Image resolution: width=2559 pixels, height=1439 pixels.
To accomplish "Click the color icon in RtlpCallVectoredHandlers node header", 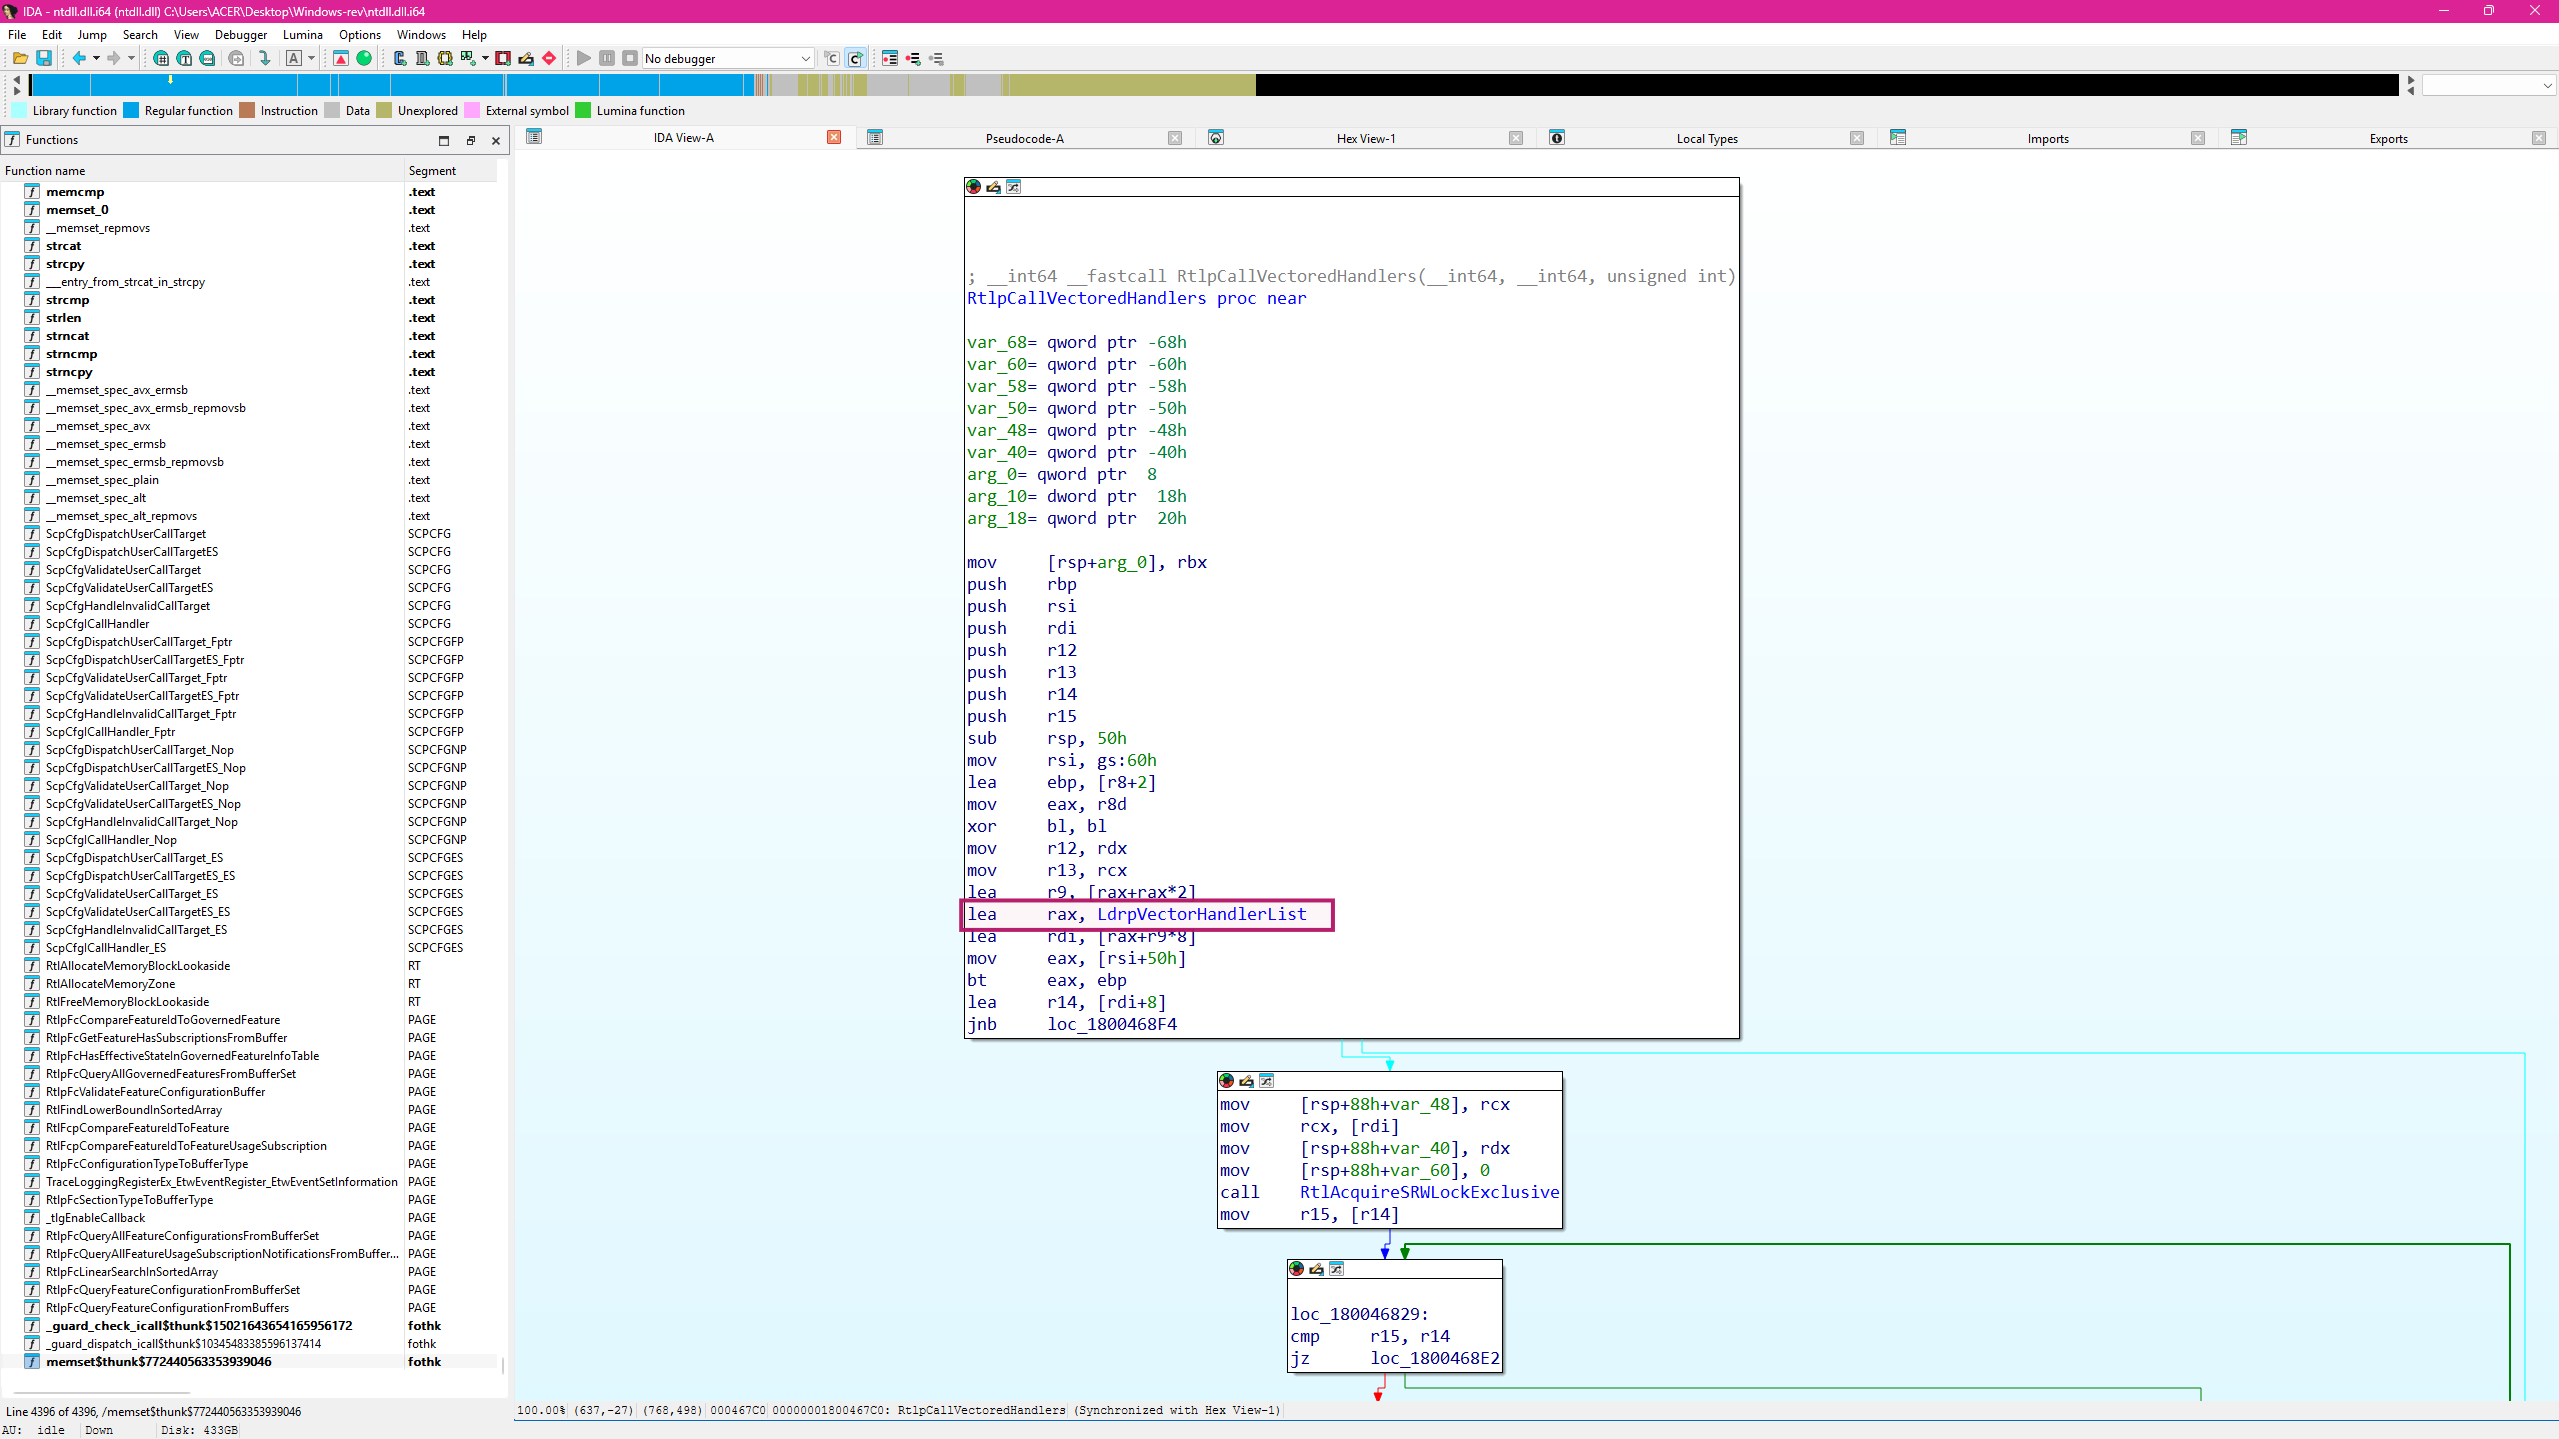I will 973,187.
